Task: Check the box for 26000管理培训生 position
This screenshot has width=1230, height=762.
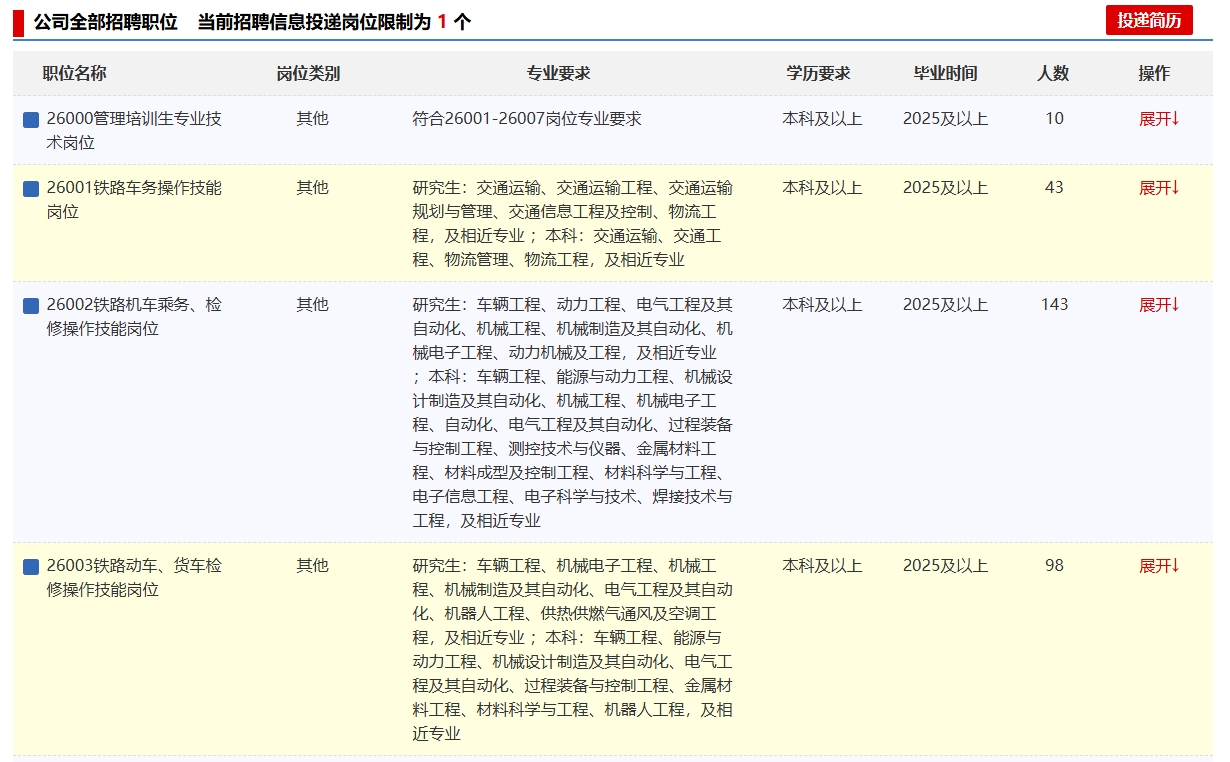Action: [31, 120]
